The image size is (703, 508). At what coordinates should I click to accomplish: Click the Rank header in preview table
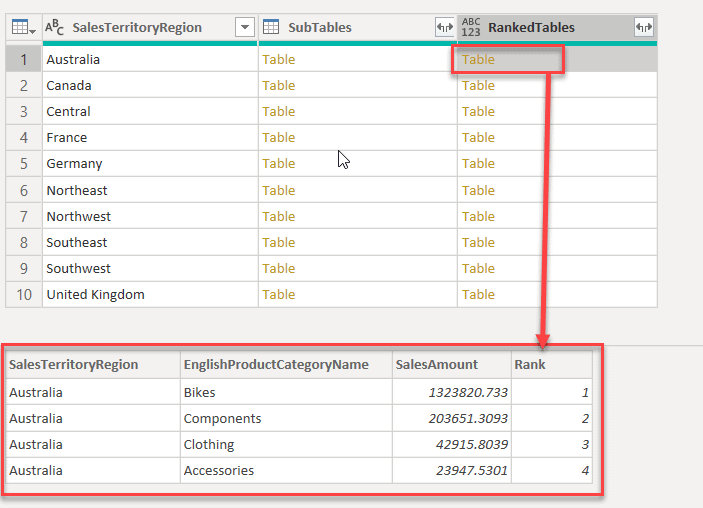[x=530, y=365]
